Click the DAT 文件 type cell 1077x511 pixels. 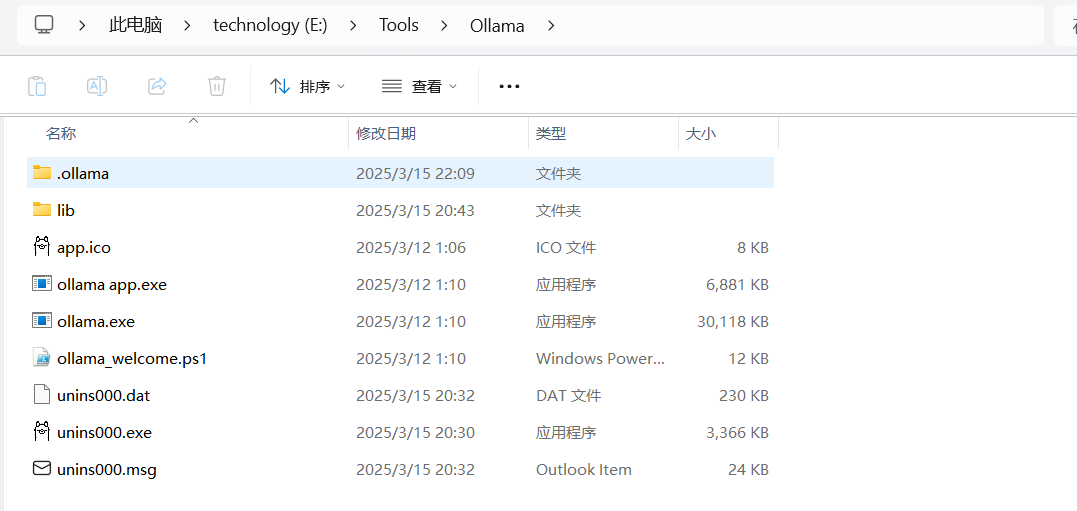coord(569,396)
